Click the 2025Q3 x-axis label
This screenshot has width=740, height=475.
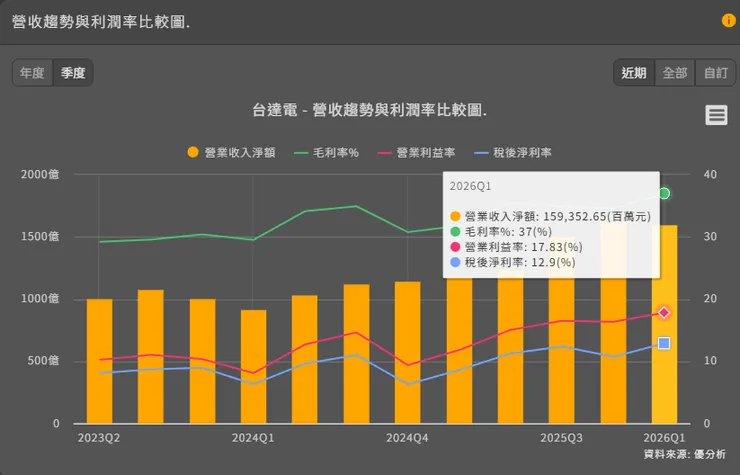click(x=562, y=438)
